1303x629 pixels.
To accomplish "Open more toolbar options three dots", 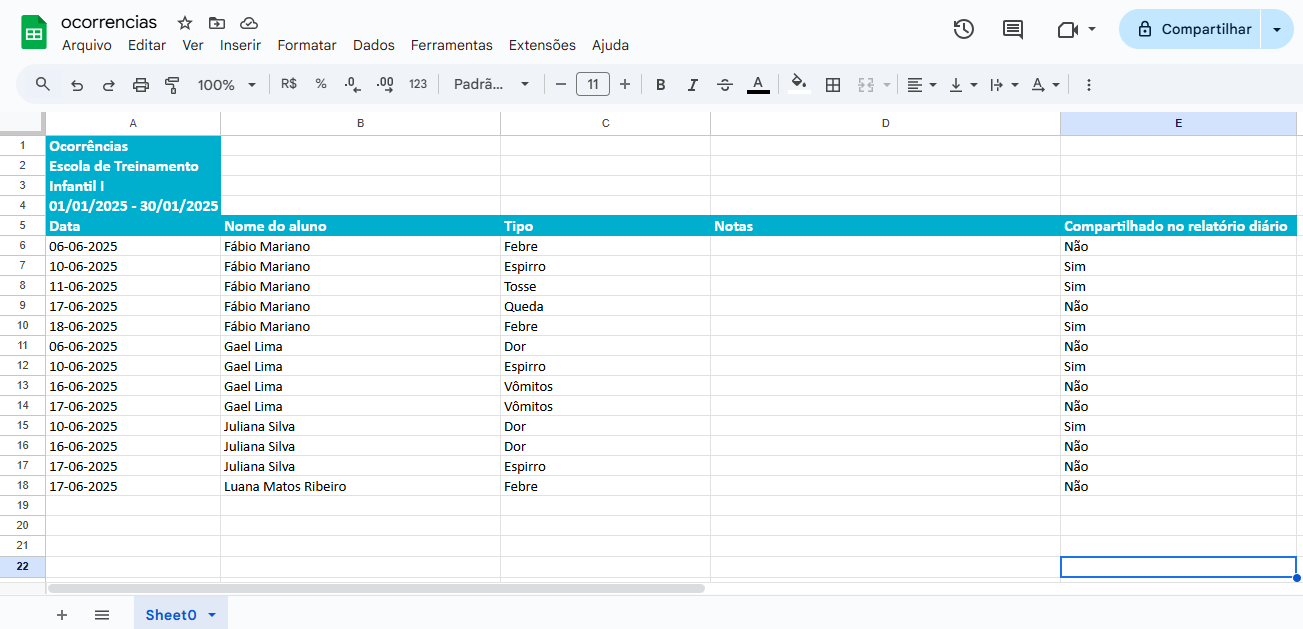I will (1089, 85).
